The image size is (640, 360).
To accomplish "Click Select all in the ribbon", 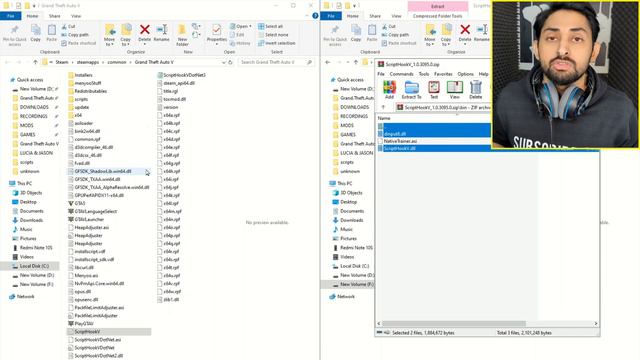I will tap(270, 27).
